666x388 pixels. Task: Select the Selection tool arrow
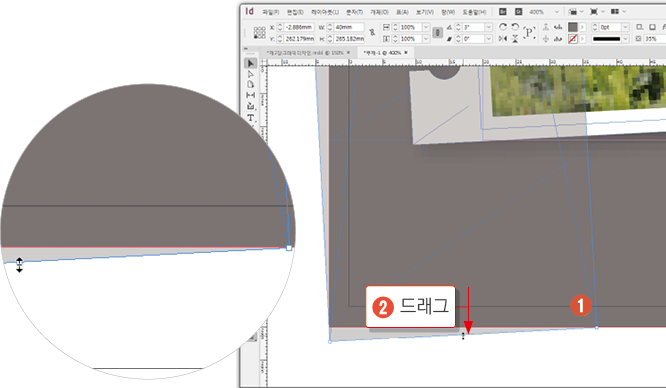coord(250,63)
